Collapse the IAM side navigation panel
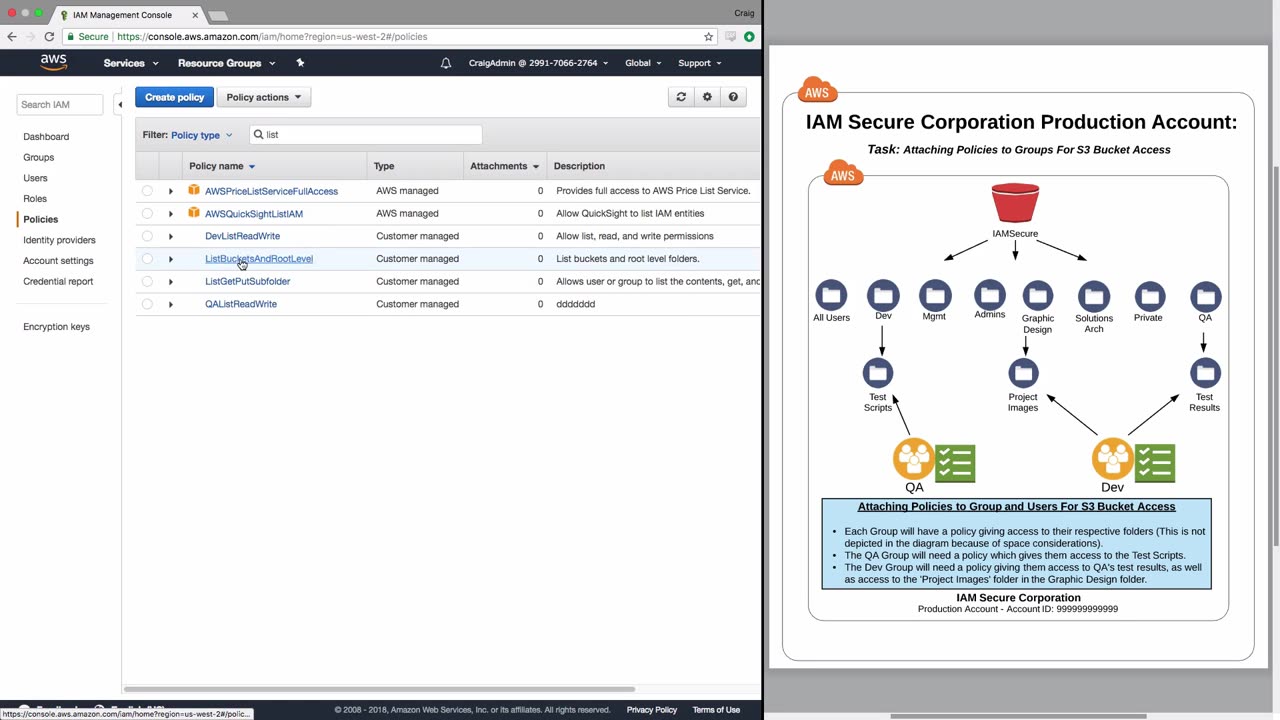The width and height of the screenshot is (1280, 720). 120,104
